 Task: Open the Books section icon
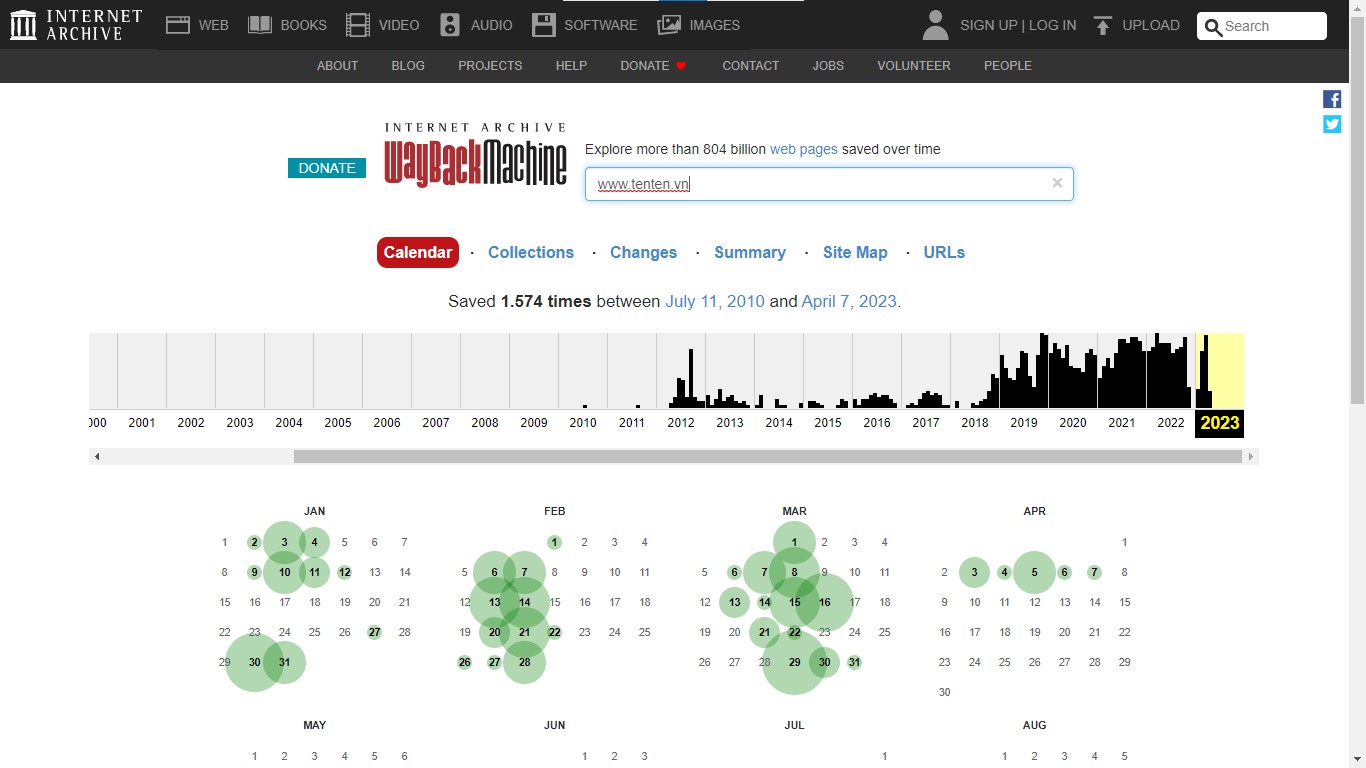click(x=260, y=25)
